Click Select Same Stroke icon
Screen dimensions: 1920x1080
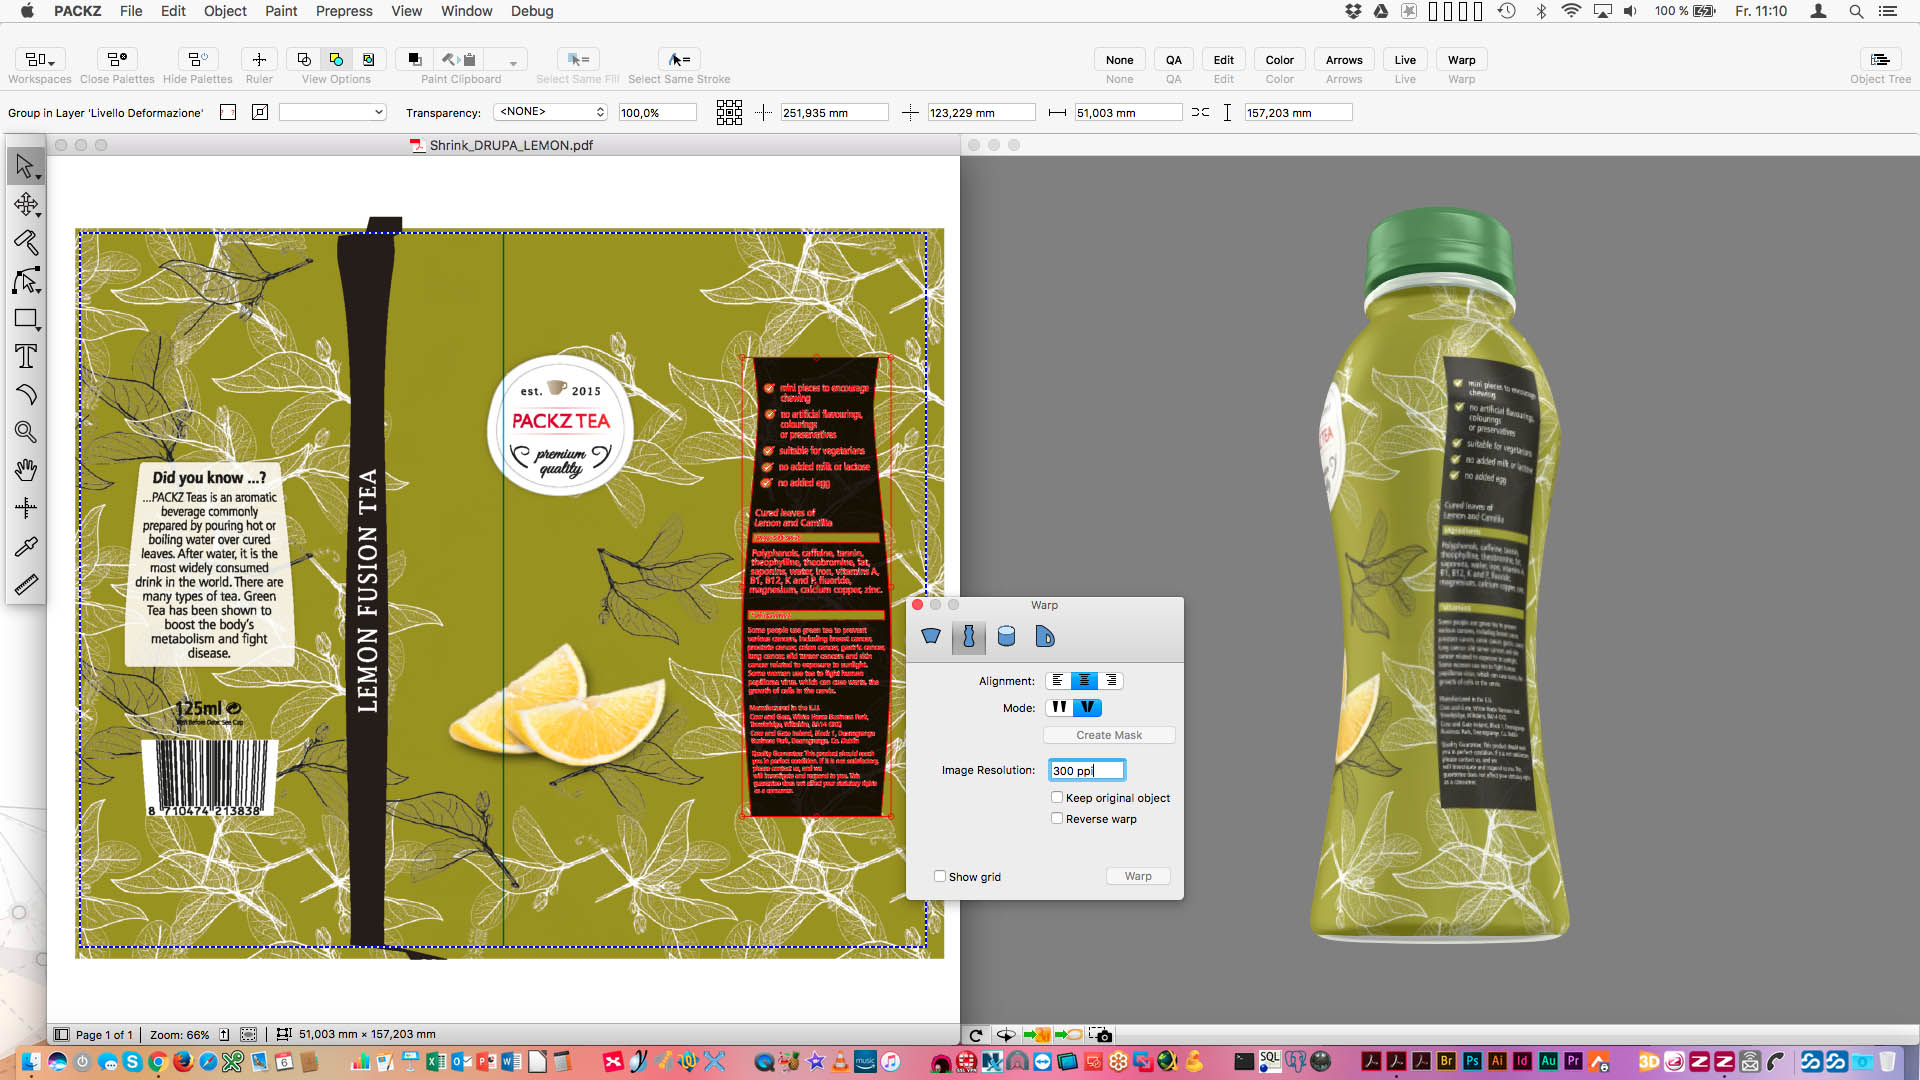point(679,60)
